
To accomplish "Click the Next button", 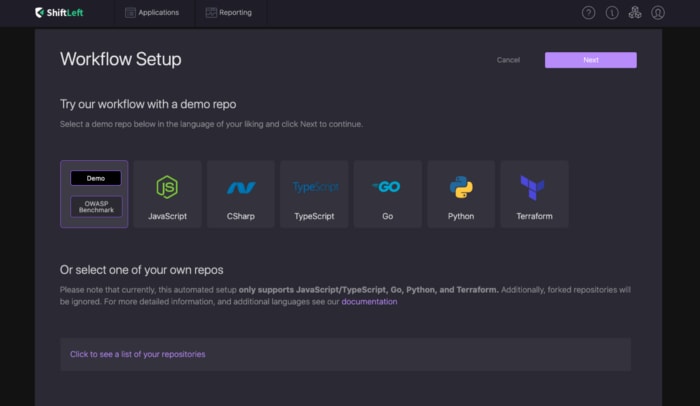I will [x=591, y=60].
